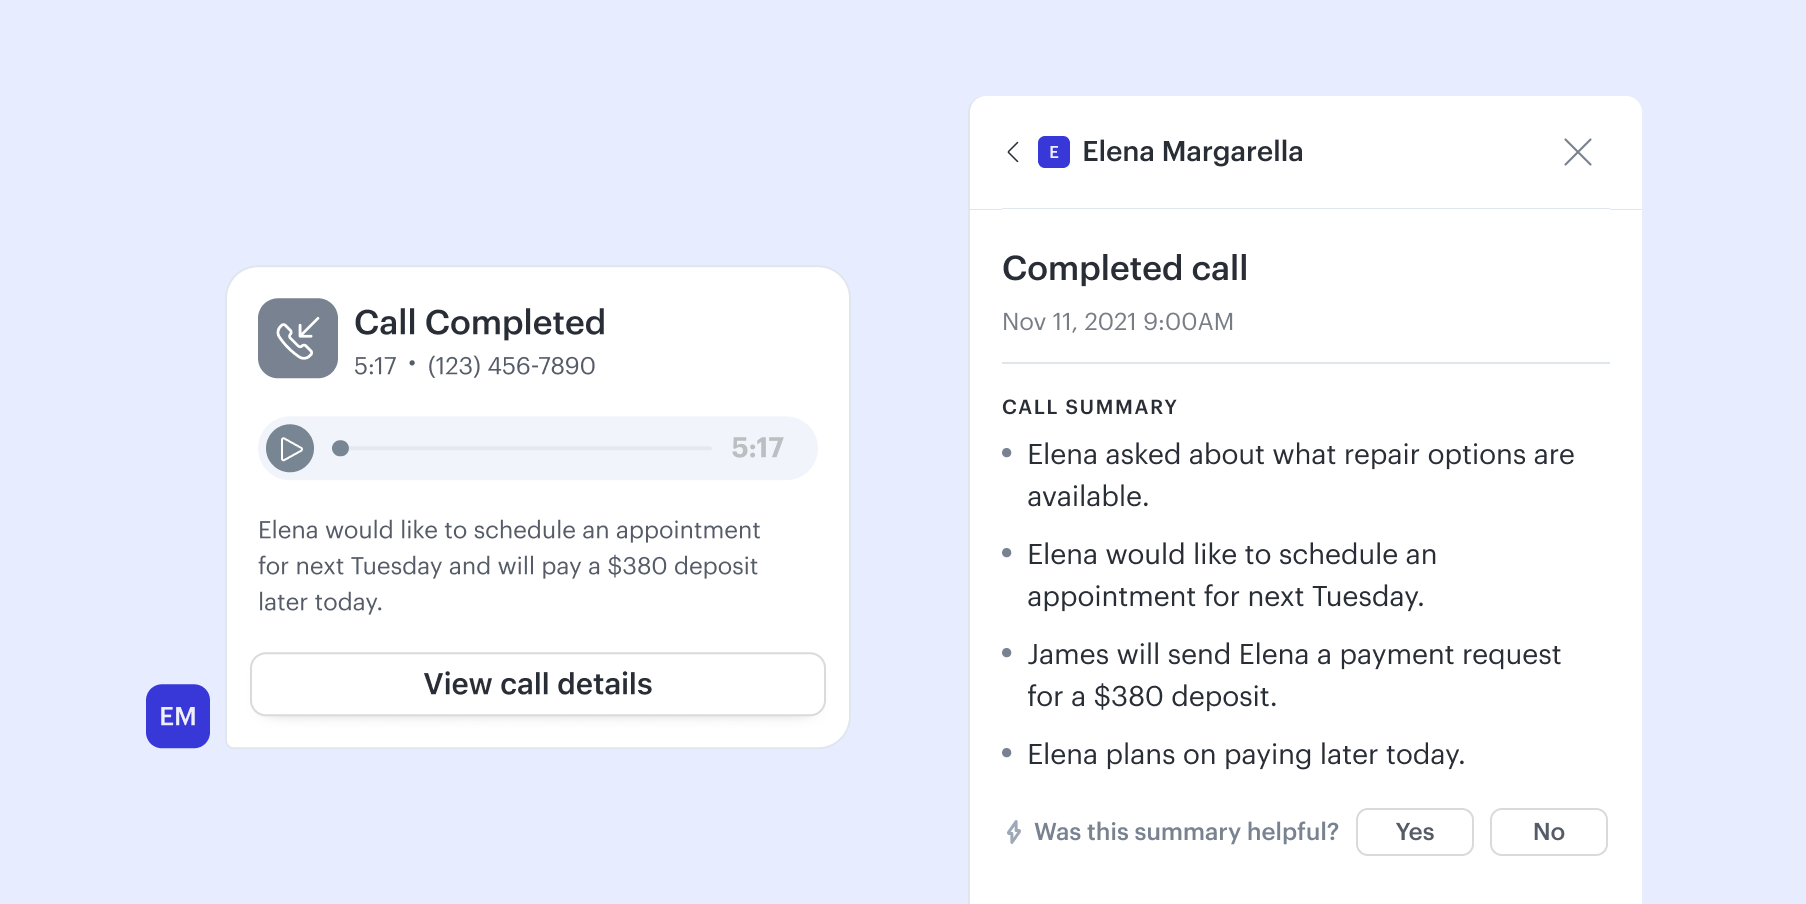This screenshot has height=904, width=1806.
Task: Click the incoming call phone icon
Action: click(297, 338)
